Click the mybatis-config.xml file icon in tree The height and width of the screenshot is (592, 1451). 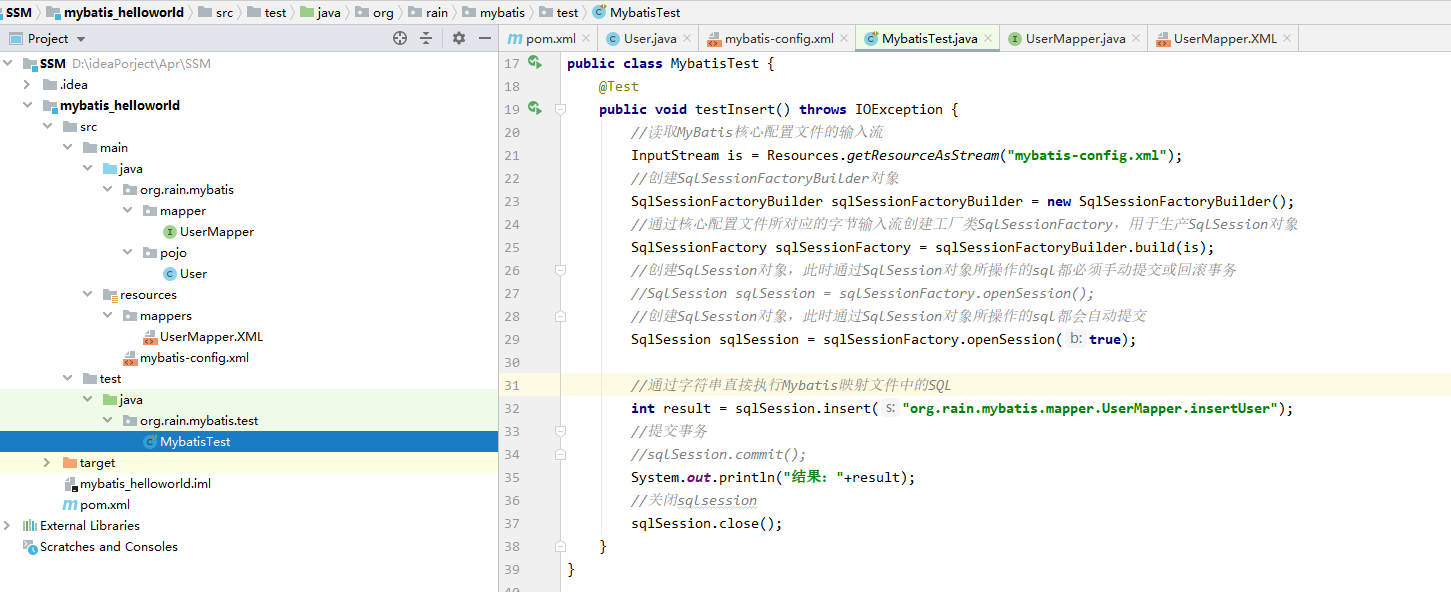pyautogui.click(x=130, y=358)
